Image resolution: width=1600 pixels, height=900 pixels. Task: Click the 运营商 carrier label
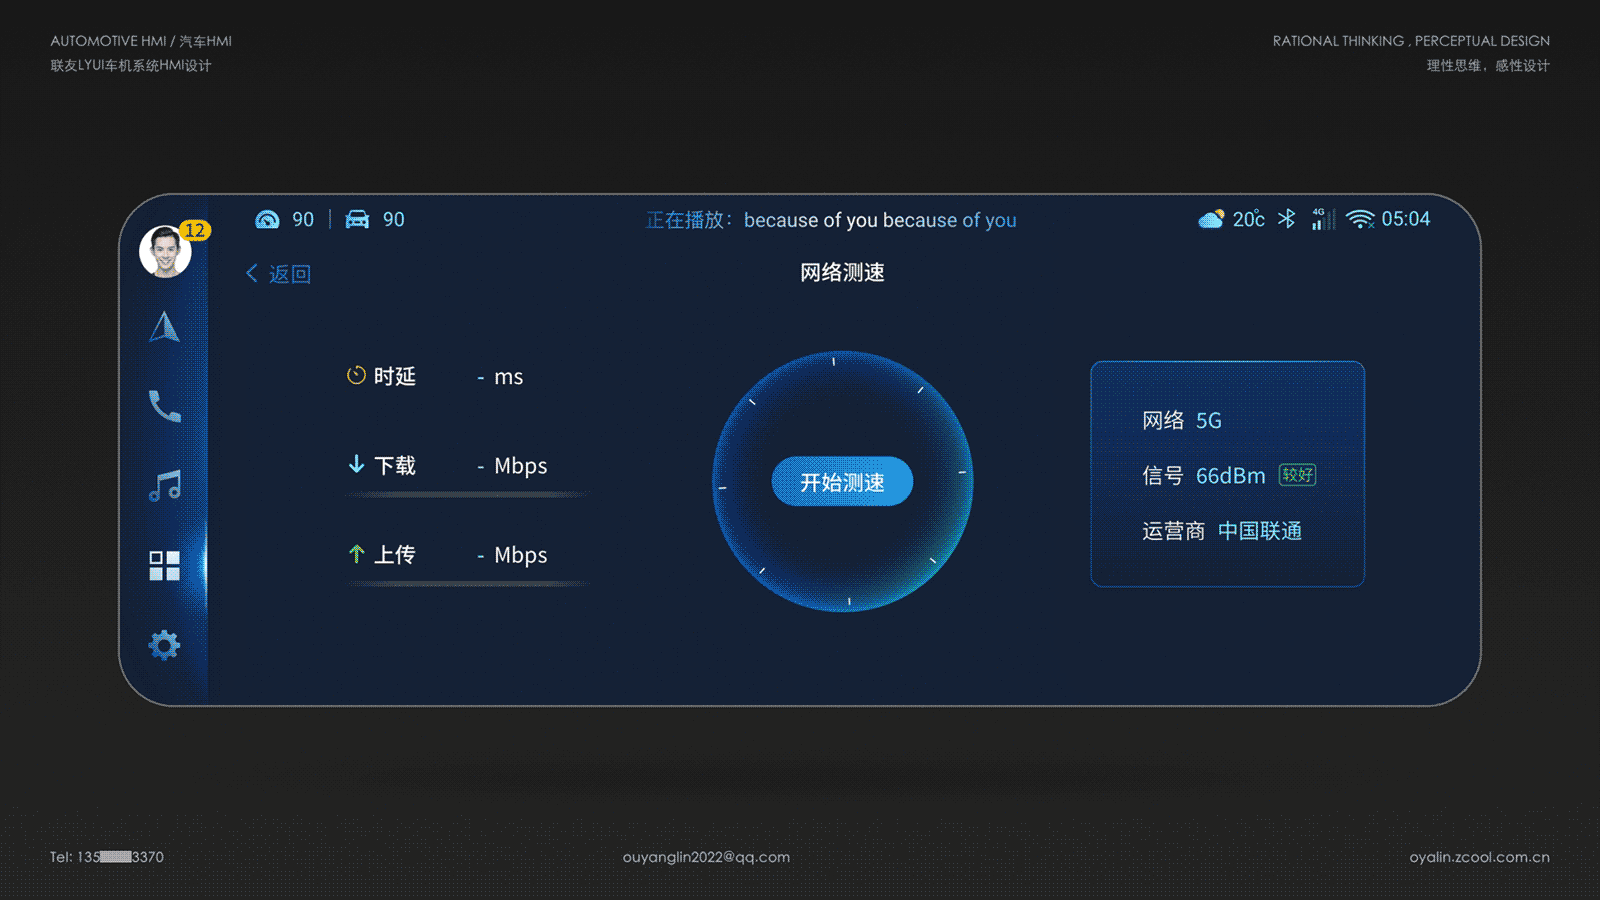pyautogui.click(x=1174, y=531)
